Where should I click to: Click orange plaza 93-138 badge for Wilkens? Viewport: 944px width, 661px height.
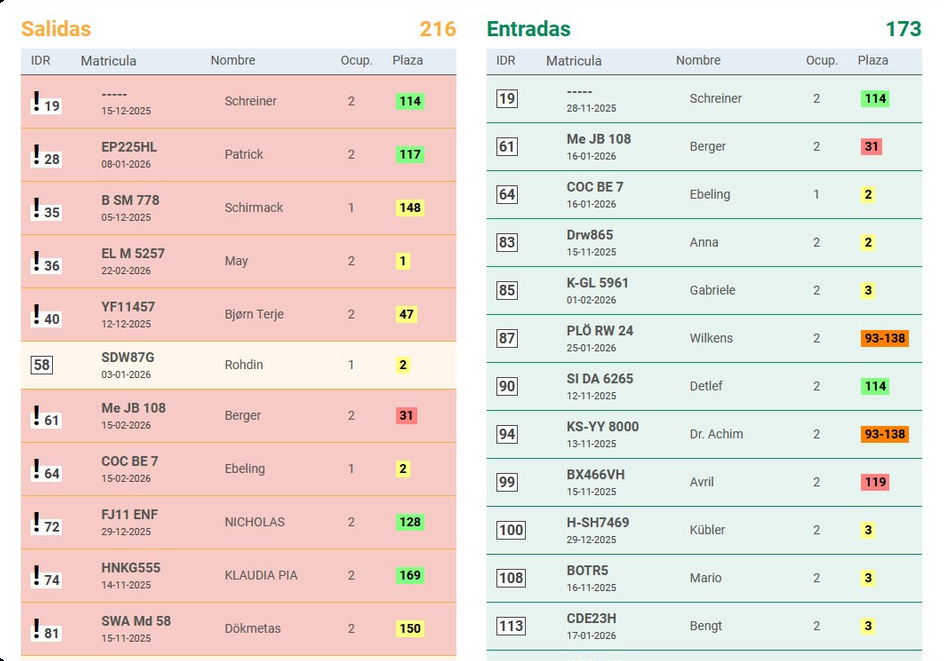(884, 339)
